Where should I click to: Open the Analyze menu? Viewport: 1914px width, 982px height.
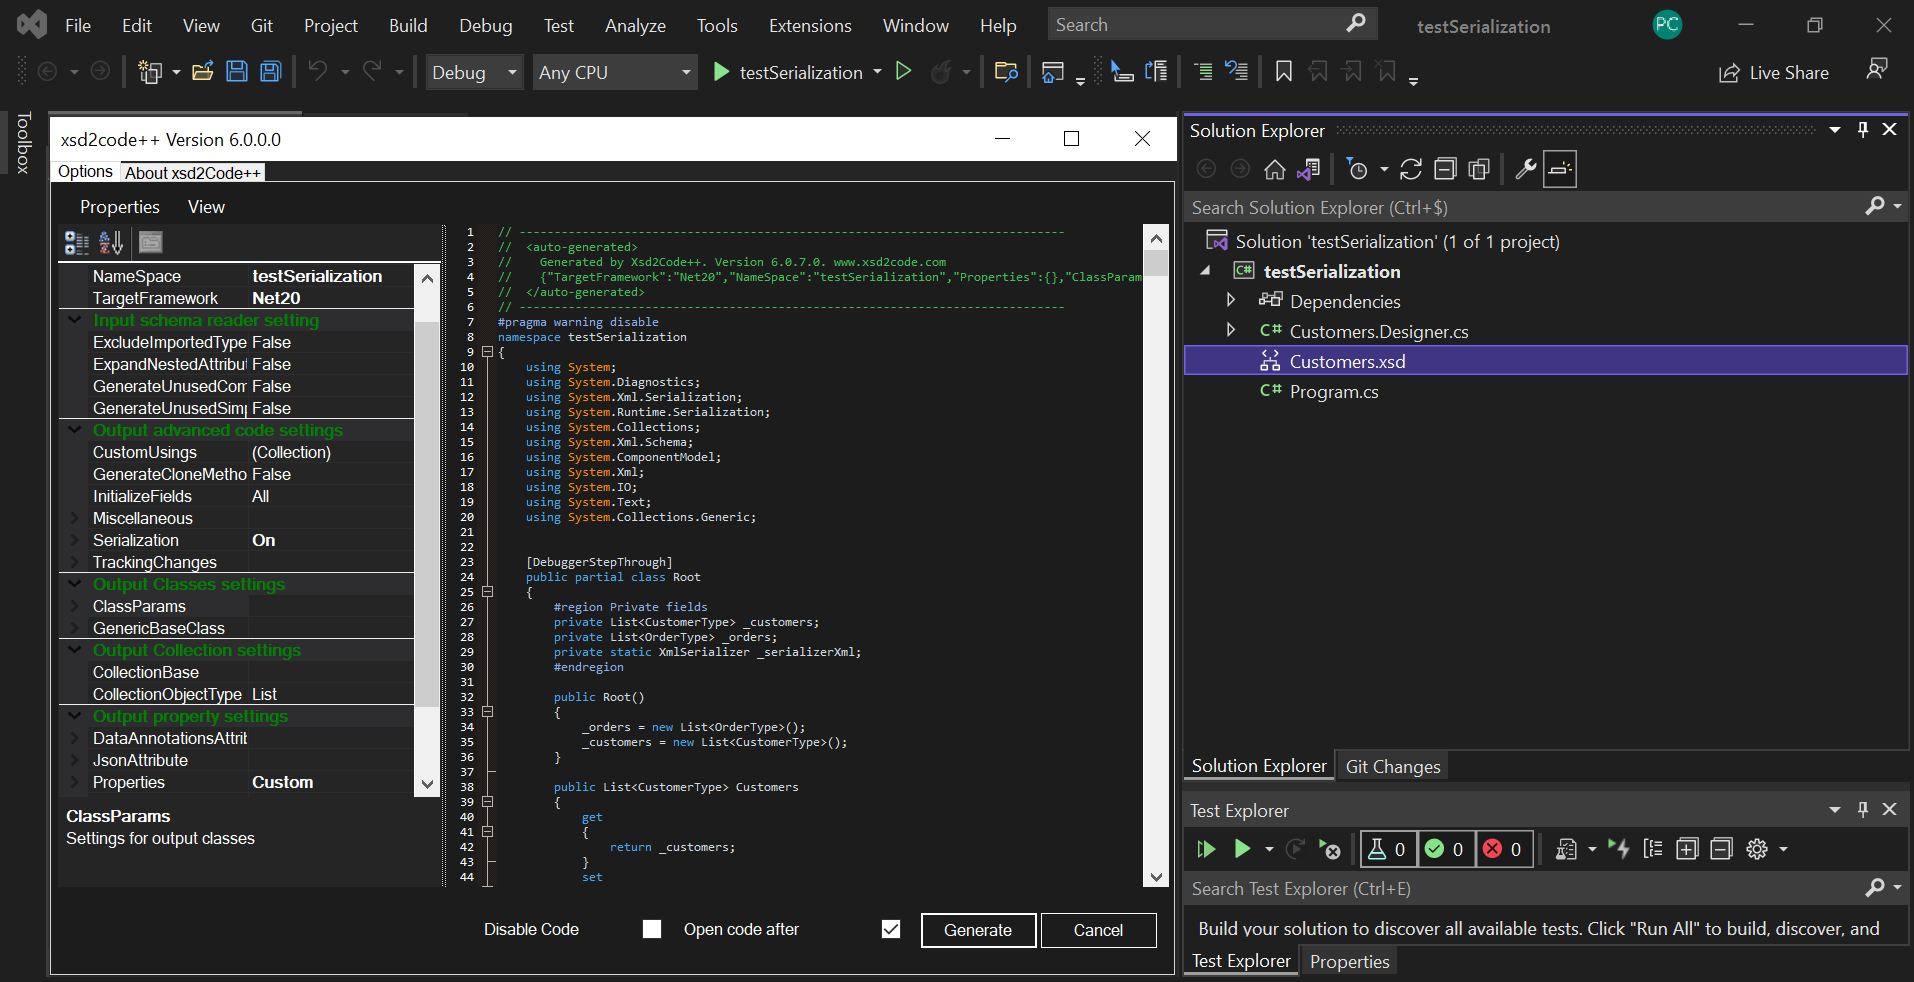(x=635, y=26)
